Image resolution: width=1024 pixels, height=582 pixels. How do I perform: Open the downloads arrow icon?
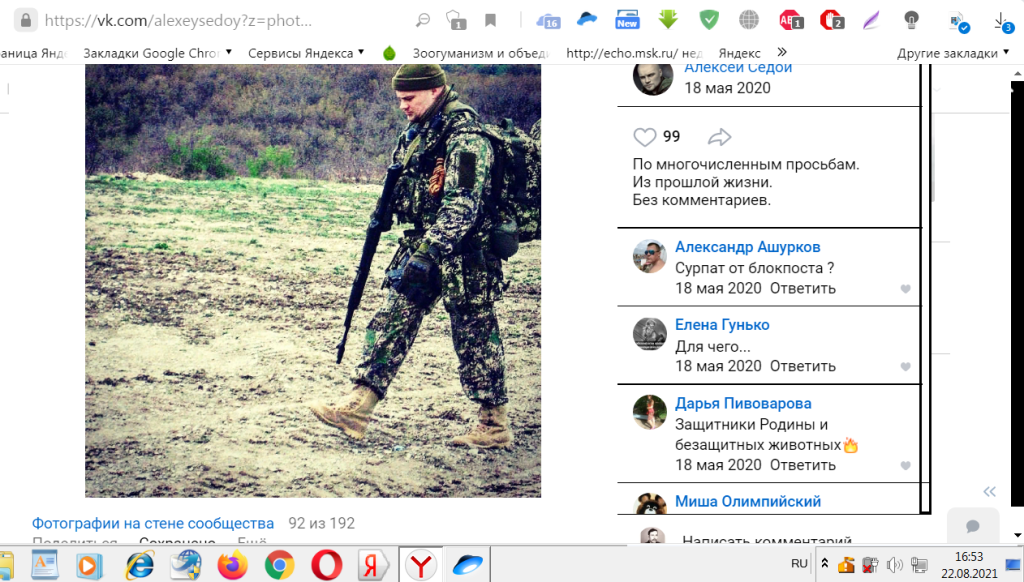1003,22
